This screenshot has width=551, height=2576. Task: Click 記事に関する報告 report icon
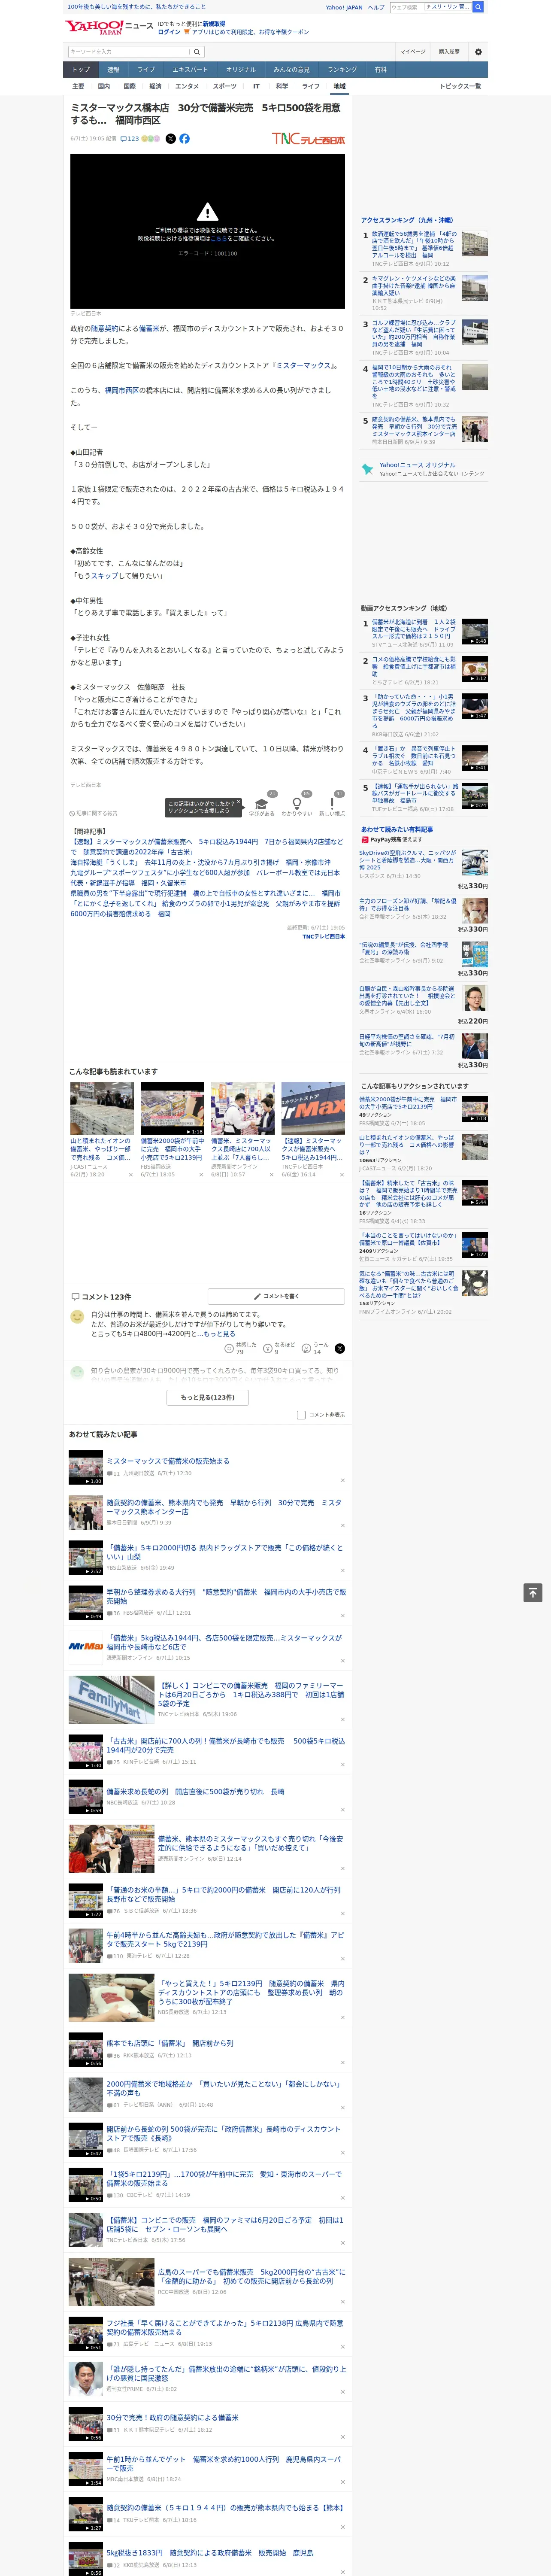[x=93, y=813]
